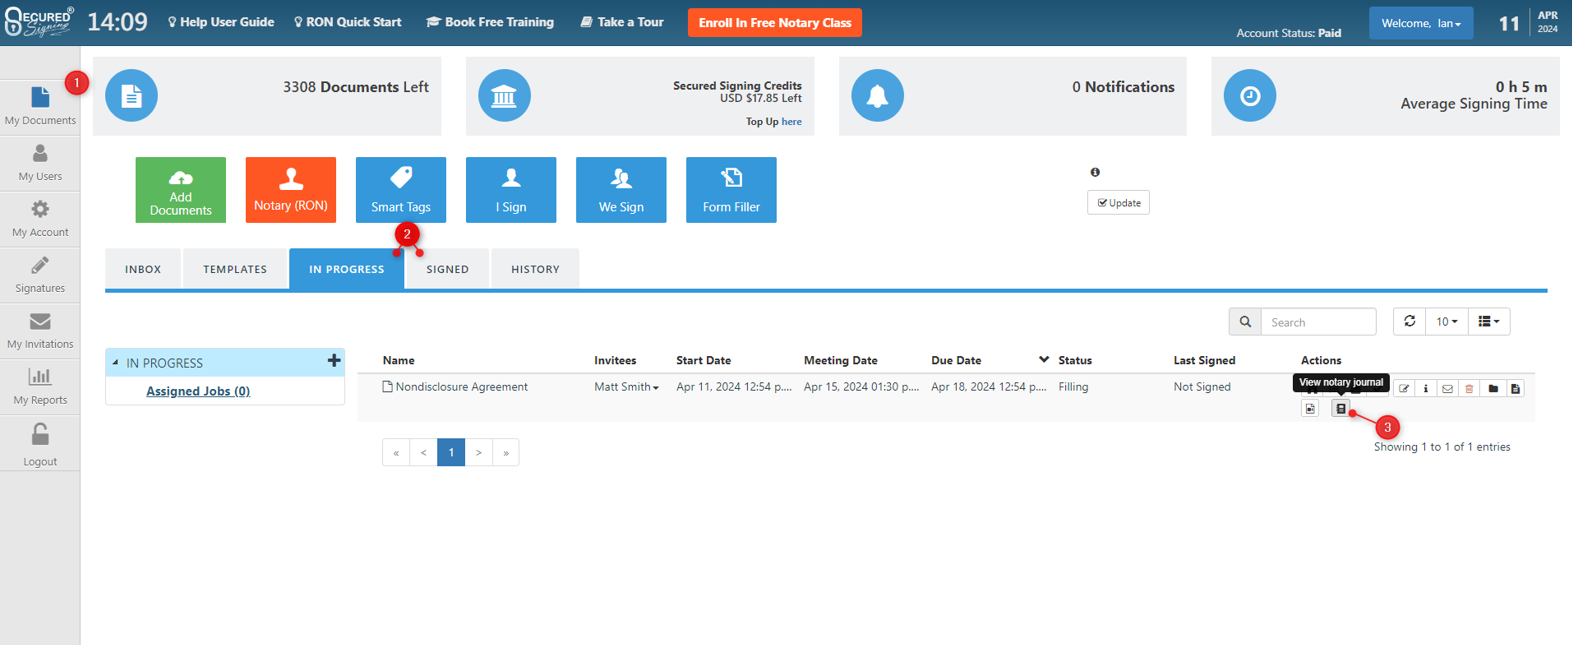Click the Update checkbox button
This screenshot has width=1572, height=645.
click(x=1118, y=203)
